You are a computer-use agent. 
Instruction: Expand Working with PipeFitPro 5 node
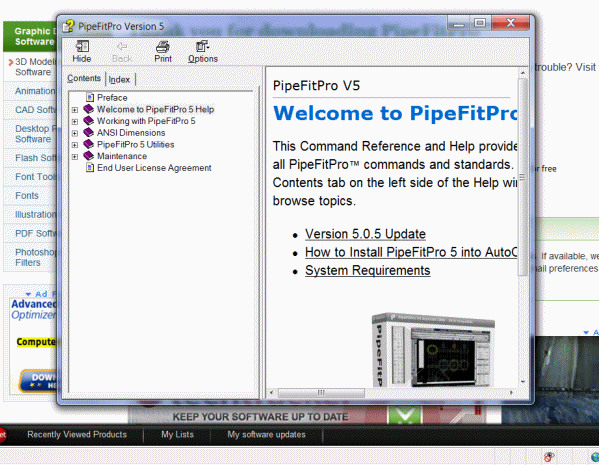75,122
